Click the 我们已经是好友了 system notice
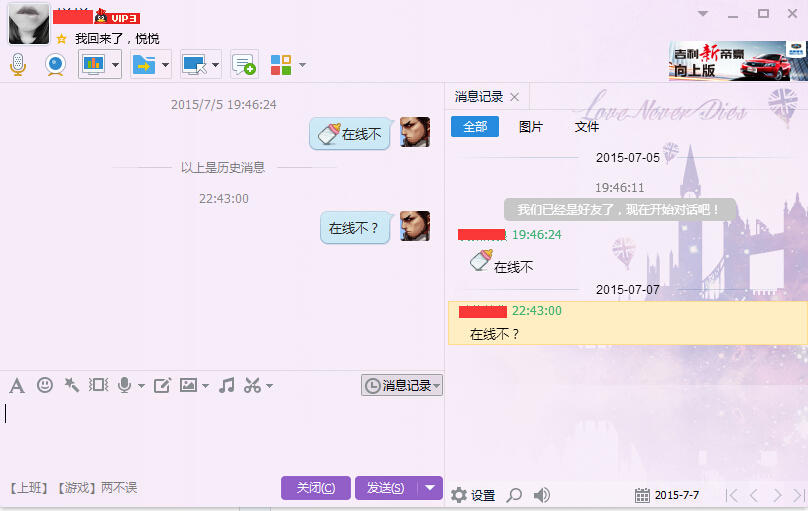 [x=619, y=209]
